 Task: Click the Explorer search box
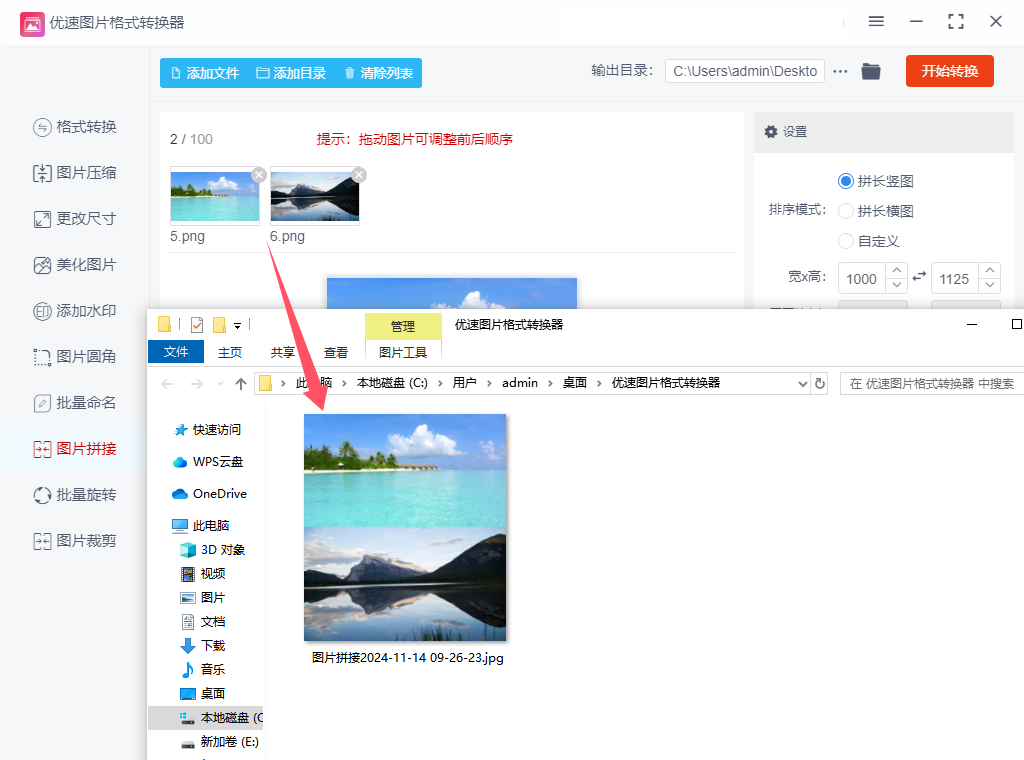tap(932, 384)
